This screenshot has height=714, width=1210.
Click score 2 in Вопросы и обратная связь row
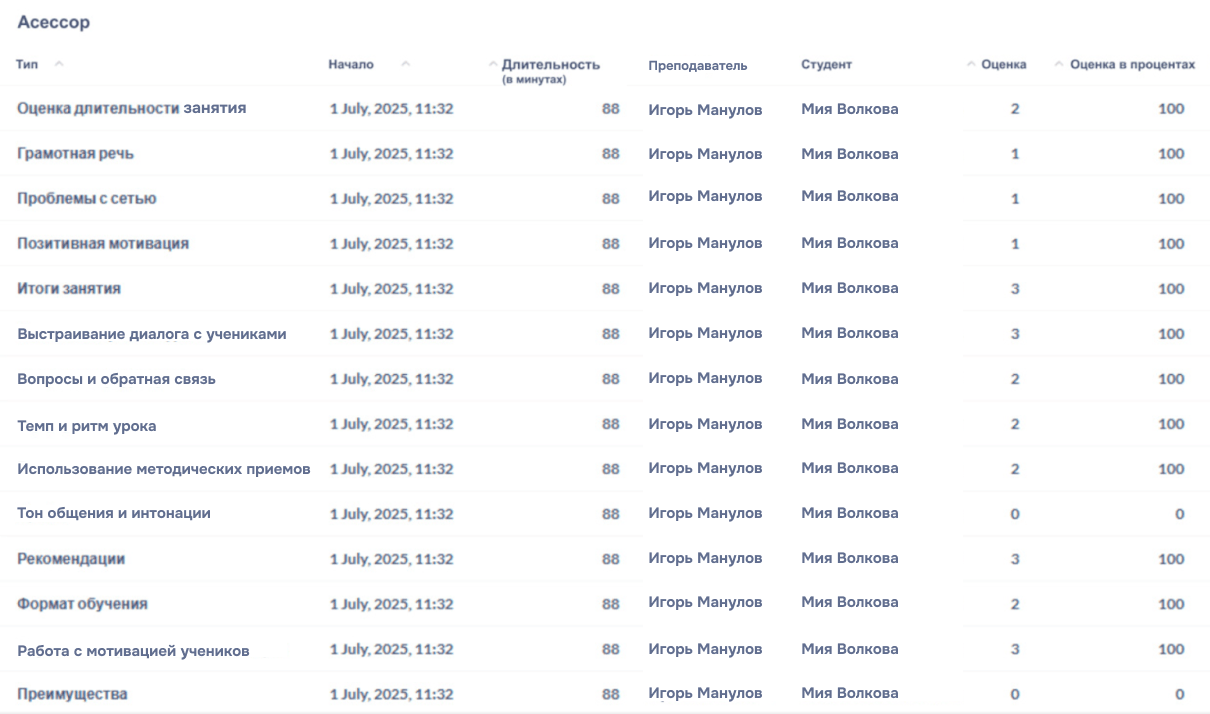[1015, 379]
